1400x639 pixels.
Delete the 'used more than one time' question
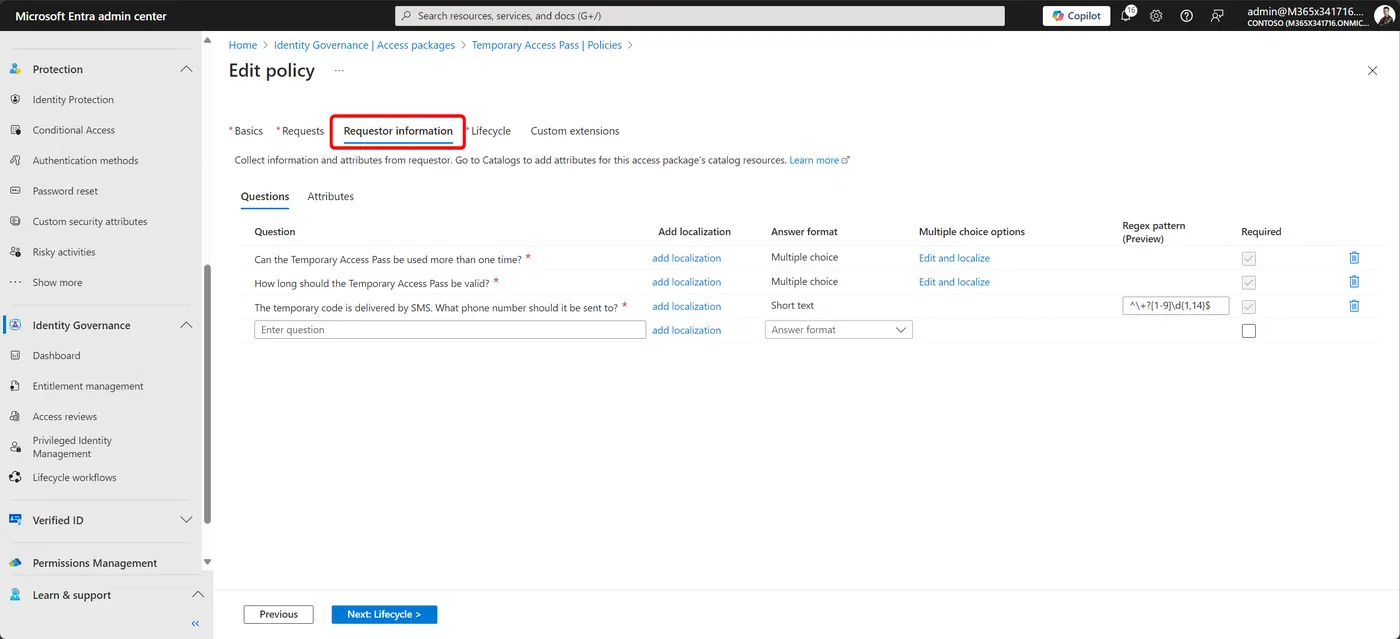pyautogui.click(x=1354, y=258)
